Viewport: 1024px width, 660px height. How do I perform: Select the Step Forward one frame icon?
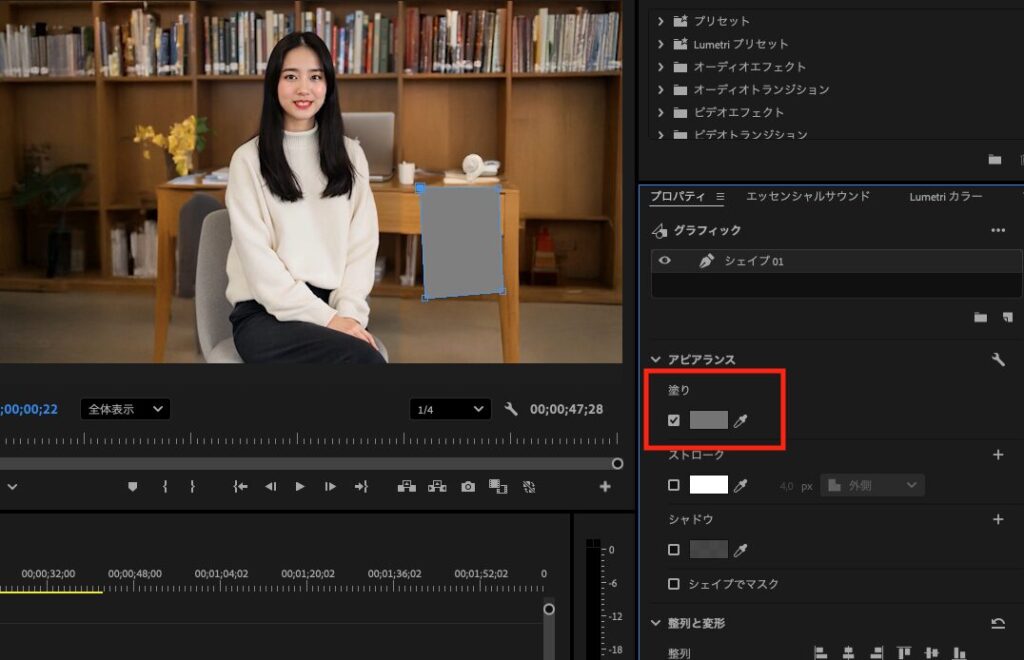tap(329, 487)
